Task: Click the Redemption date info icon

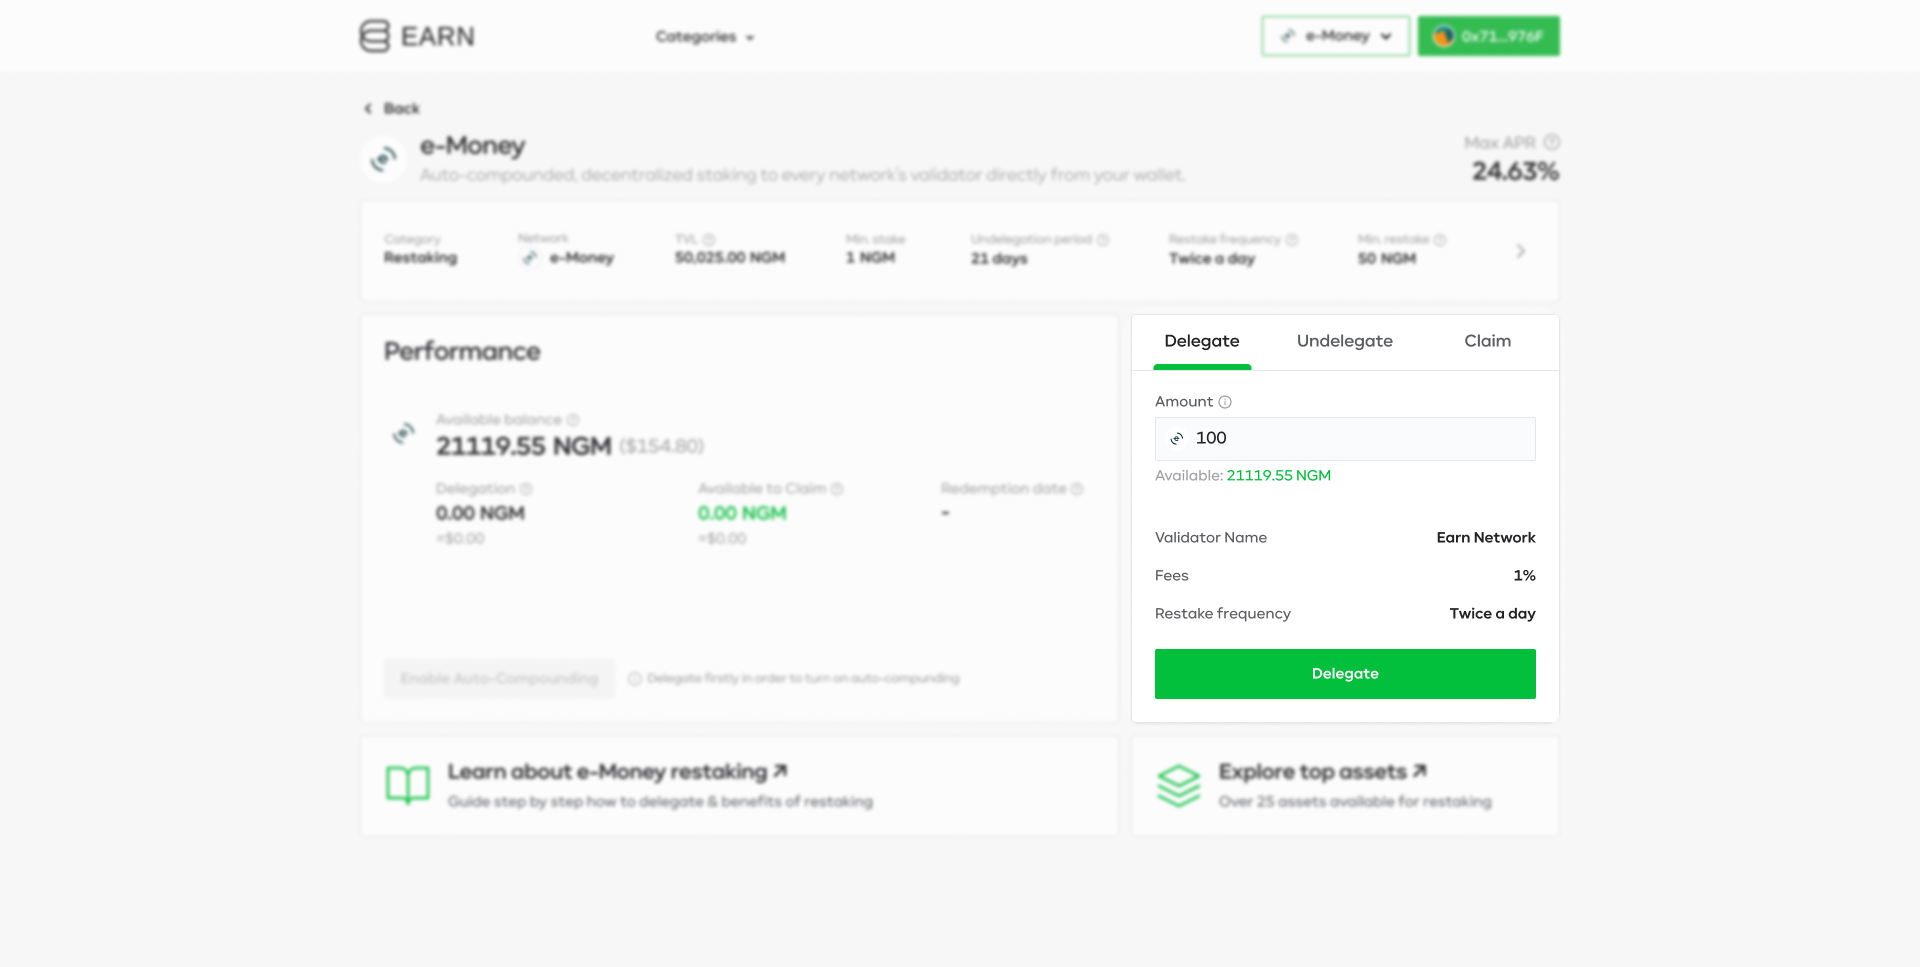Action: tap(1077, 489)
